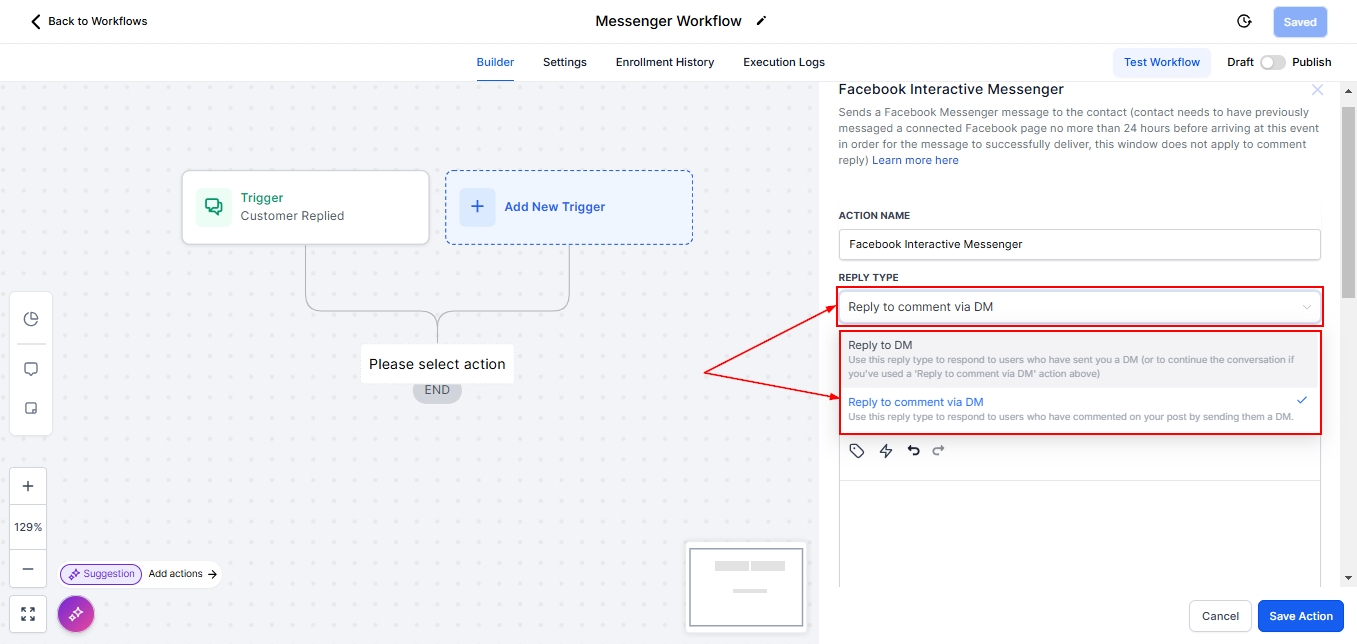Open the stats pie chart icon
The height and width of the screenshot is (644, 1357).
pos(31,319)
